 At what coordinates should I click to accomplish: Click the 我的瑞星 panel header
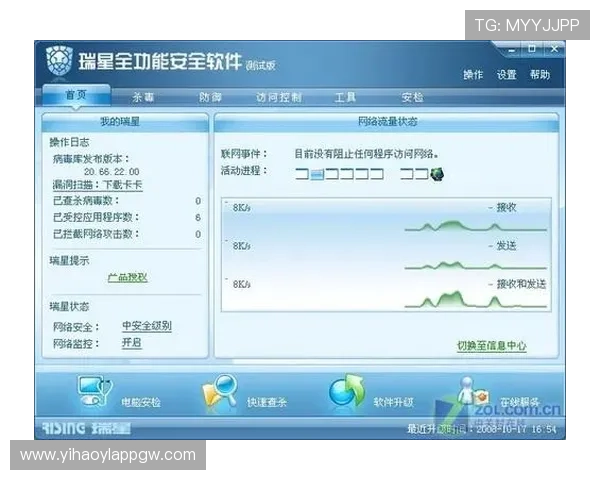tap(125, 122)
